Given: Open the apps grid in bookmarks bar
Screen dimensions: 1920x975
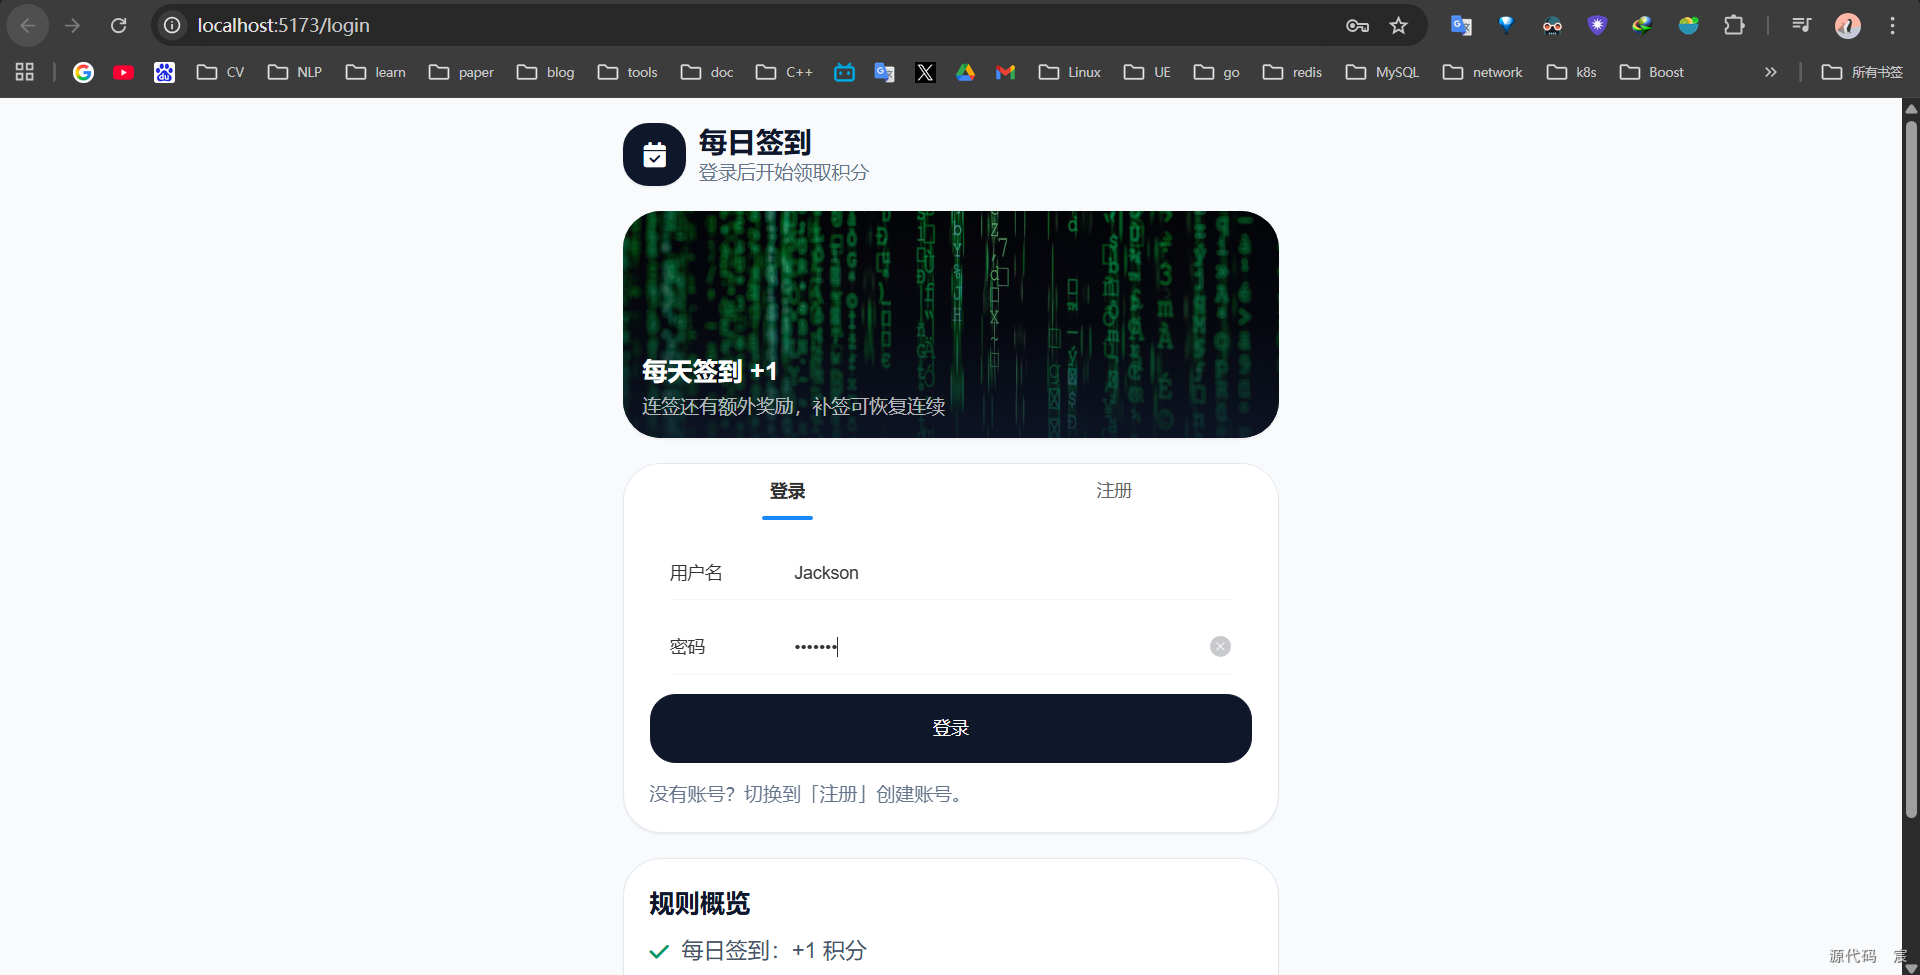Looking at the screenshot, I should tap(25, 72).
